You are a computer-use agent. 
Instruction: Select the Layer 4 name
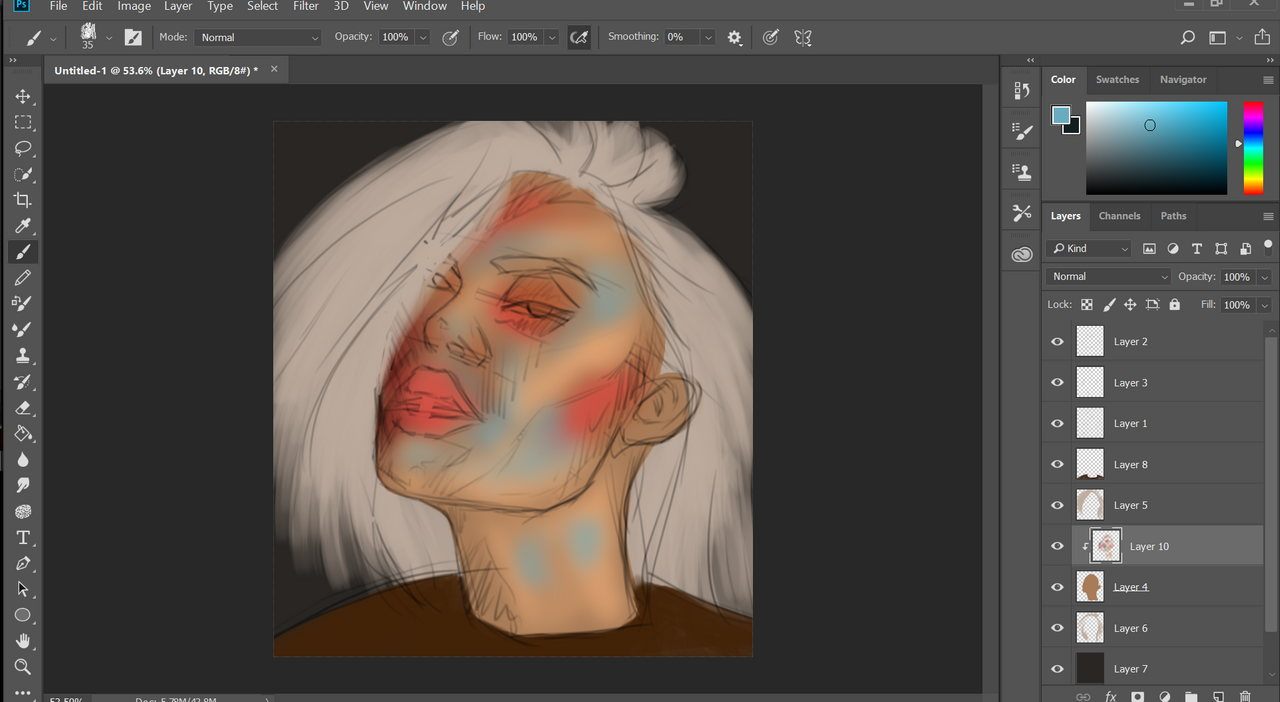click(x=1131, y=588)
